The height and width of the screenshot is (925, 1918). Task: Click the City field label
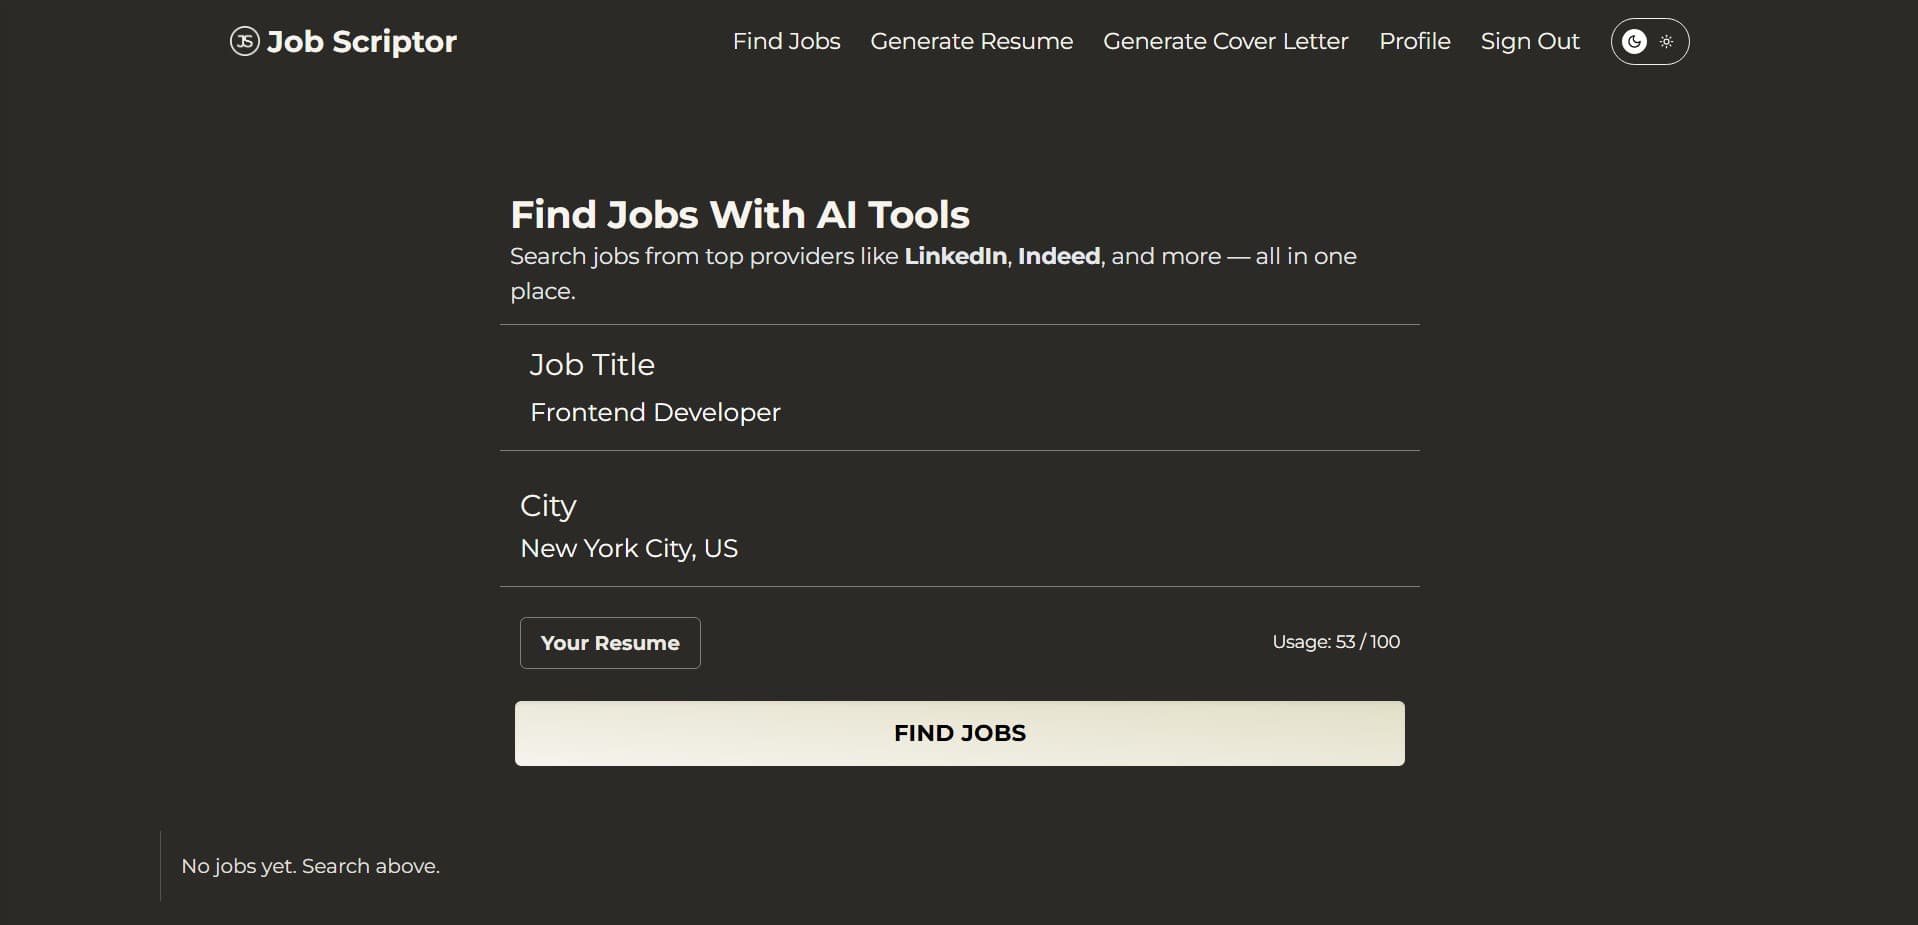[548, 506]
